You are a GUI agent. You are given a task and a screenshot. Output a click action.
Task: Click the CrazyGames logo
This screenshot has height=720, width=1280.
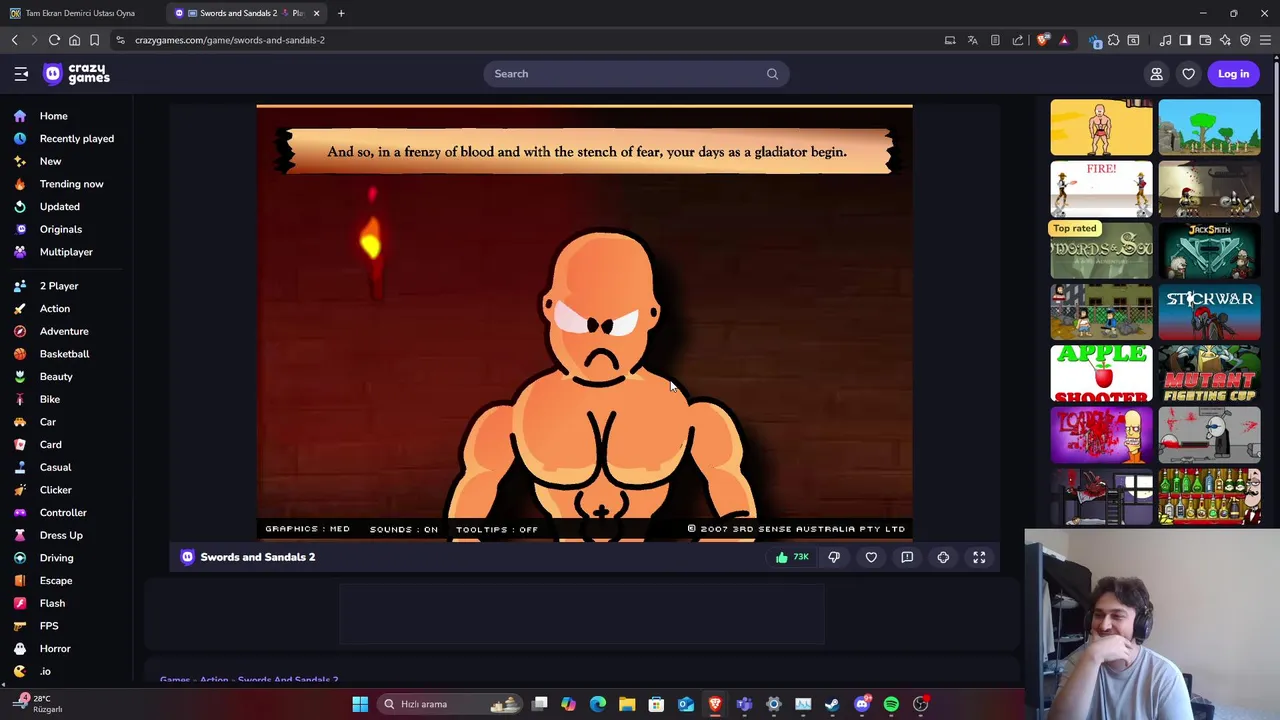tap(77, 74)
